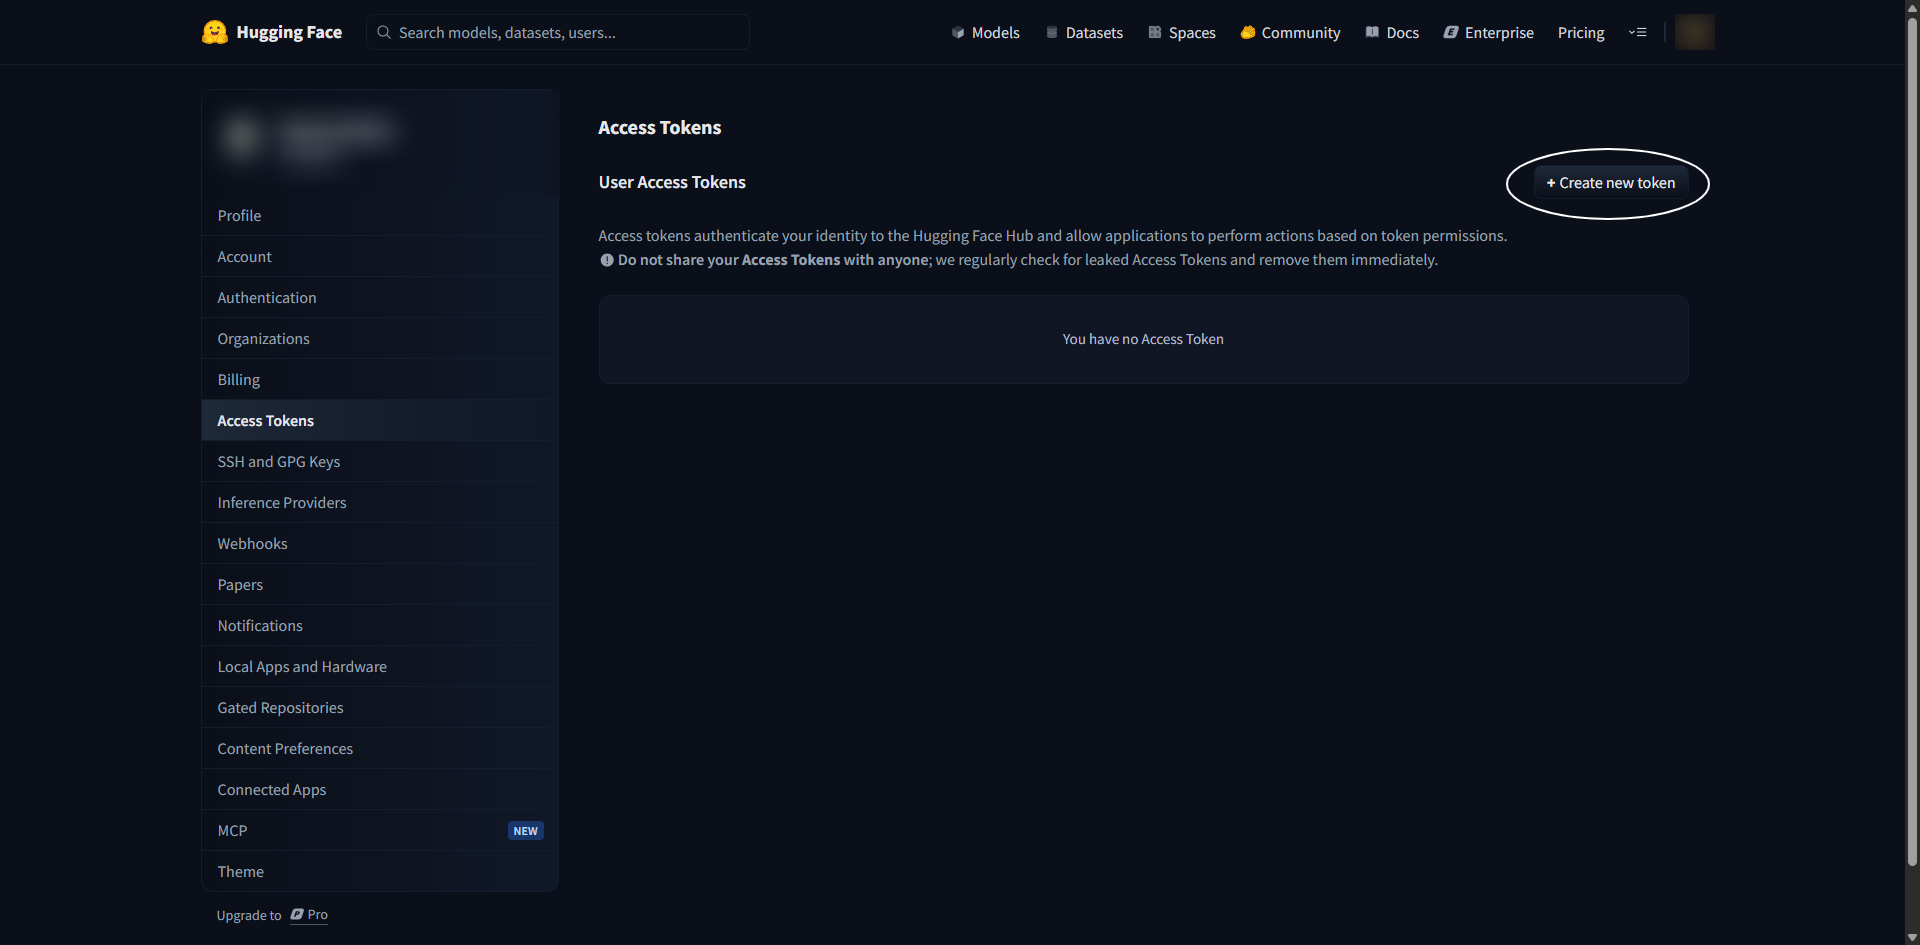Click the scrollbar down arrow
1920x945 pixels.
[1912, 937]
